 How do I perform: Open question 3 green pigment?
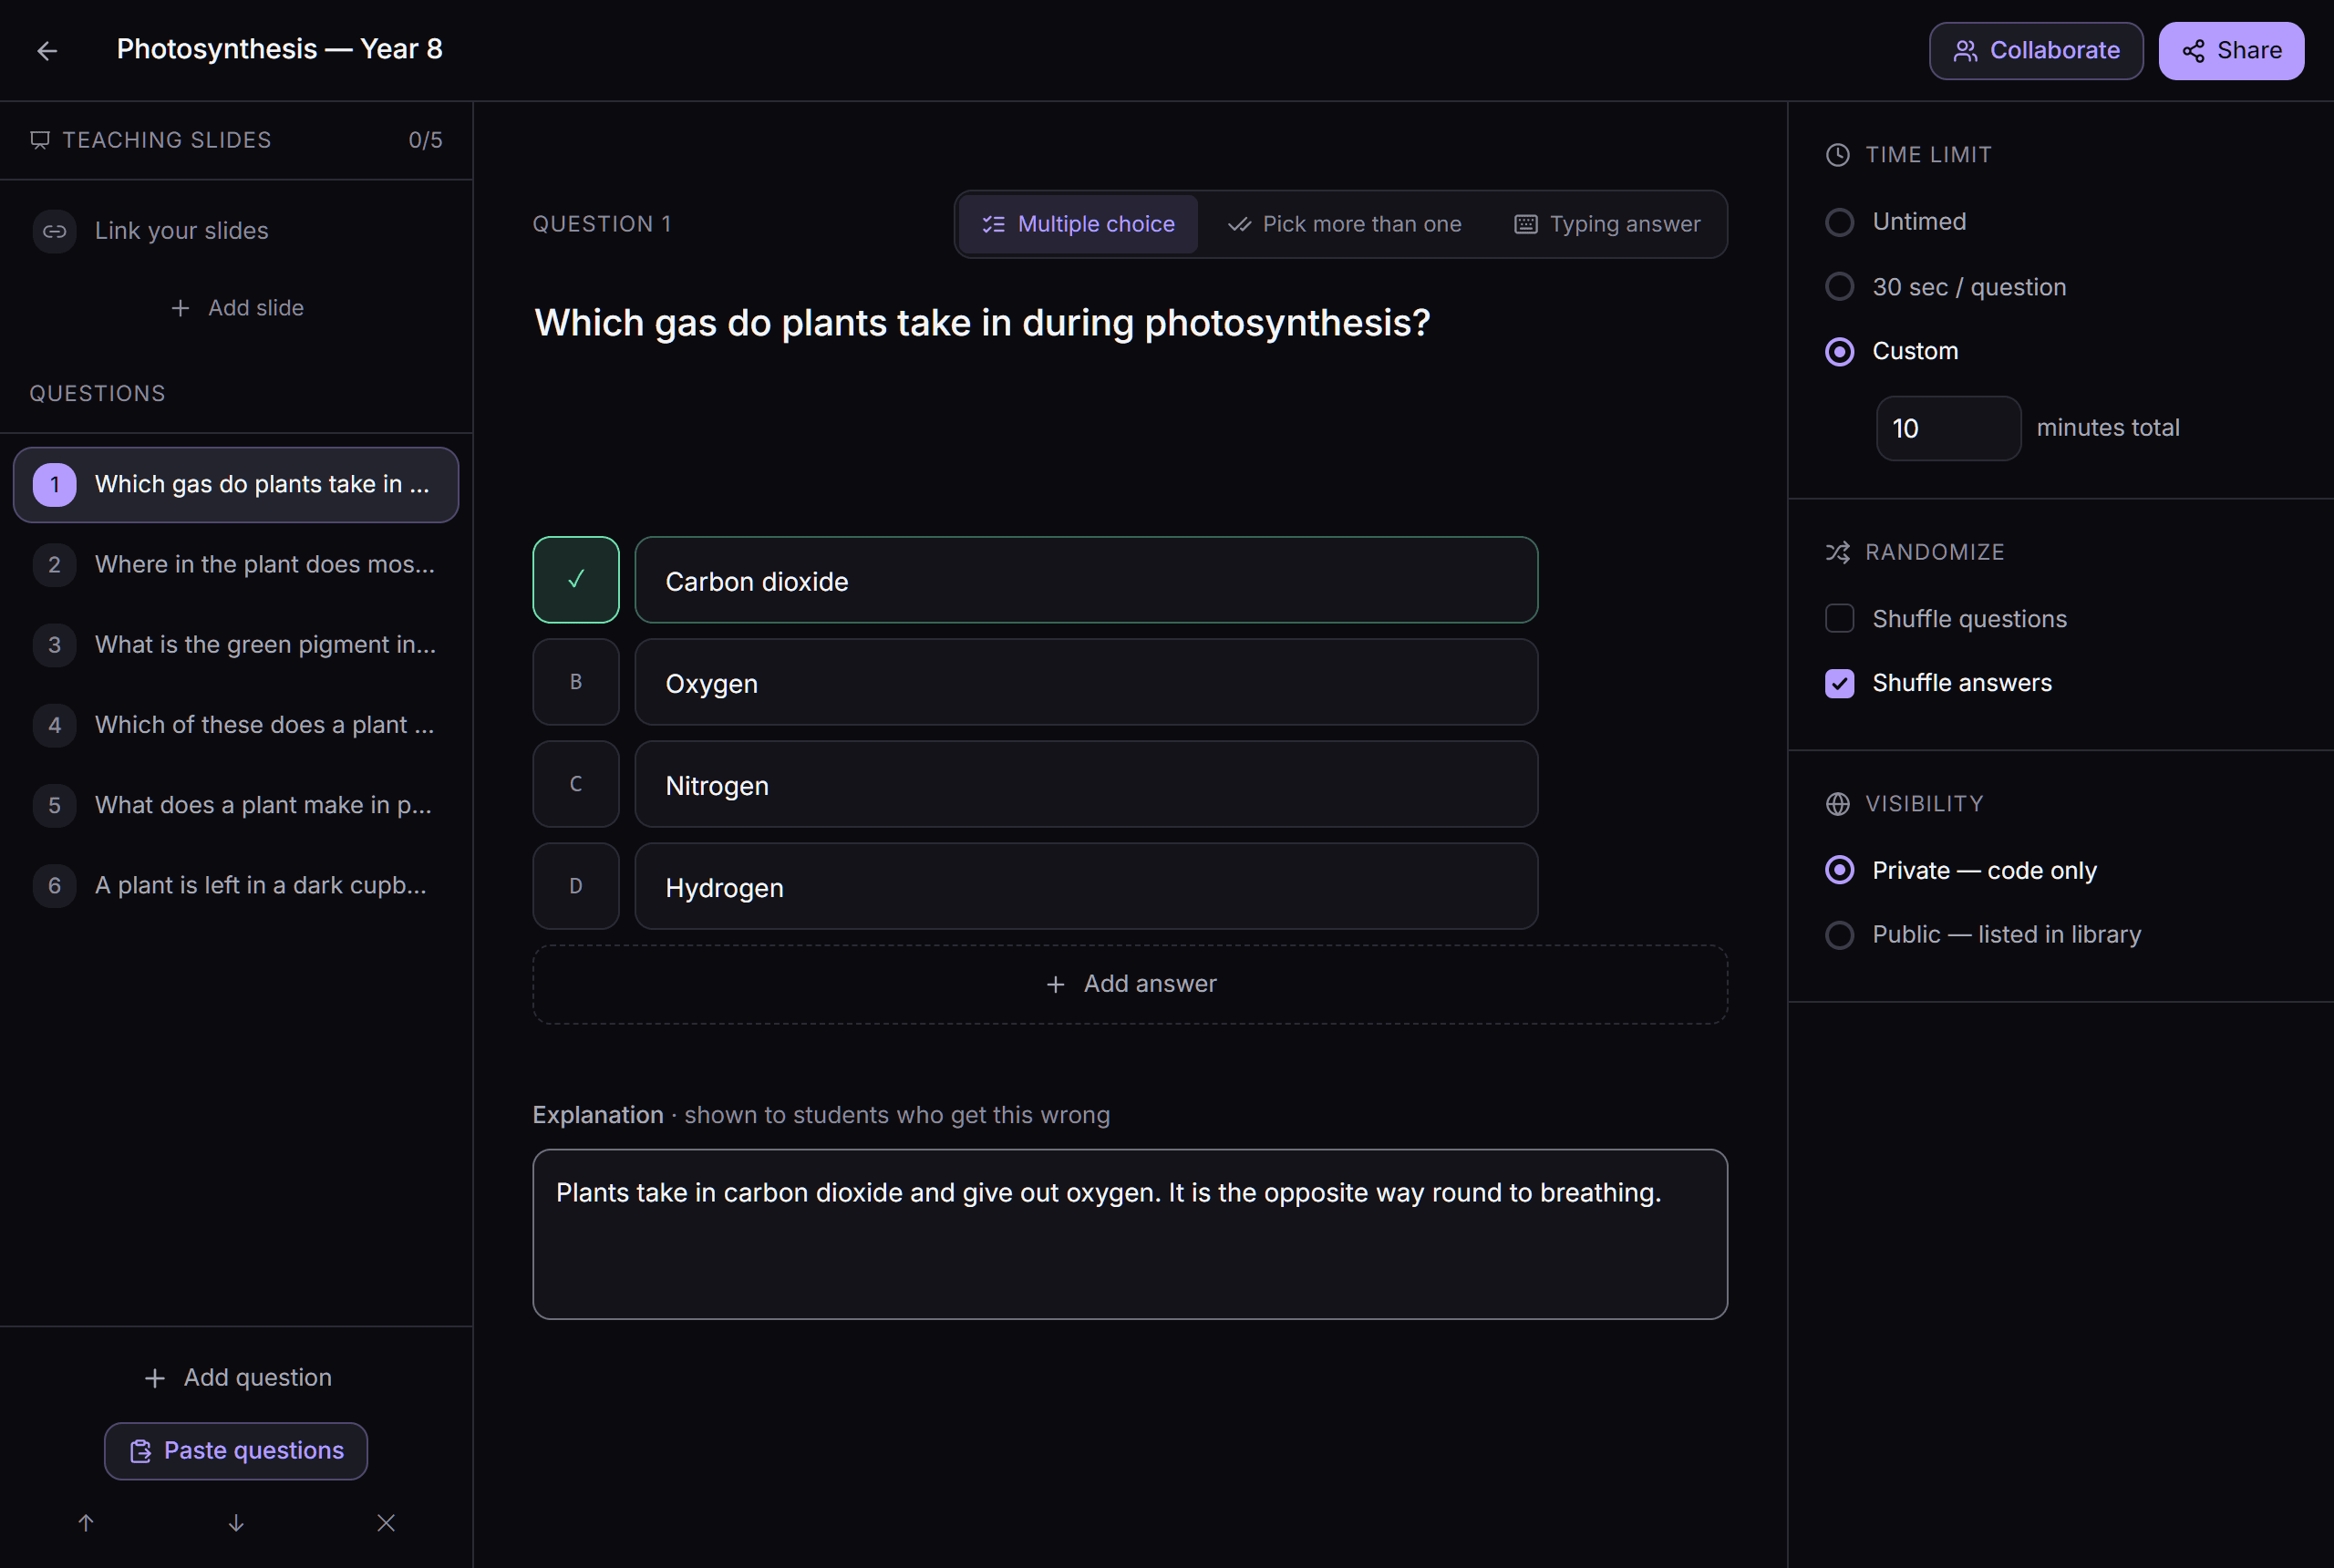click(x=236, y=645)
